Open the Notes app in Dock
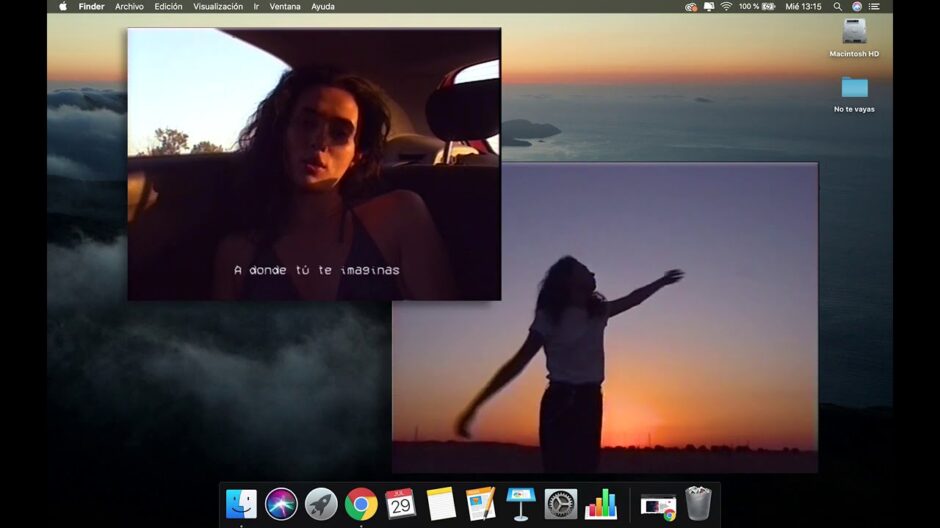 pyautogui.click(x=441, y=504)
